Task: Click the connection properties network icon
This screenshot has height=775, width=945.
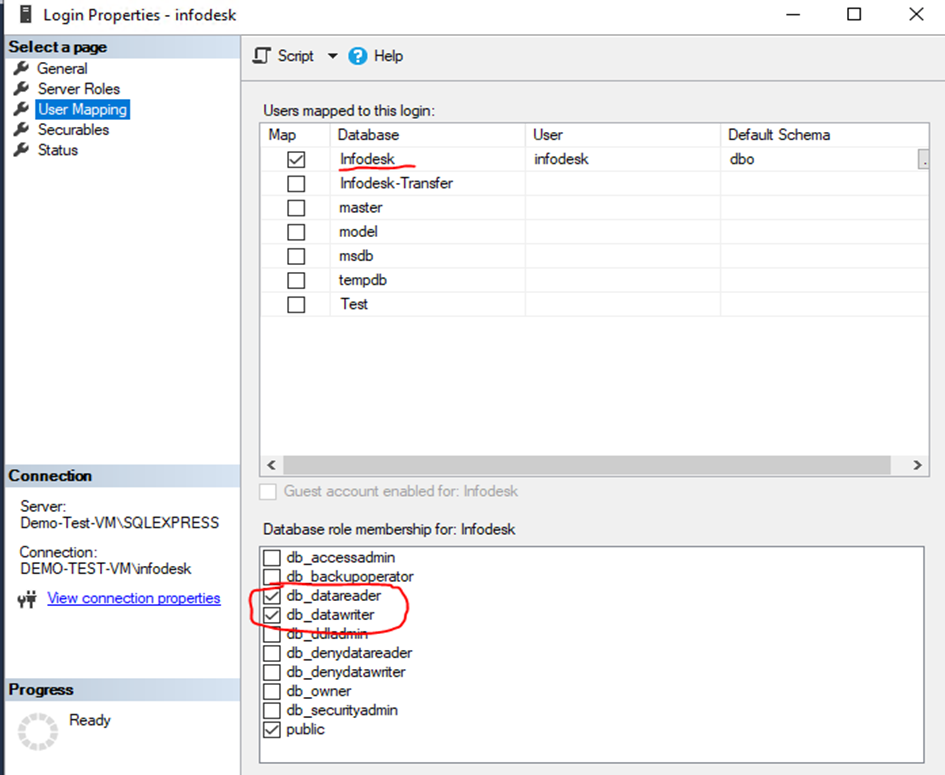Action: 28,599
